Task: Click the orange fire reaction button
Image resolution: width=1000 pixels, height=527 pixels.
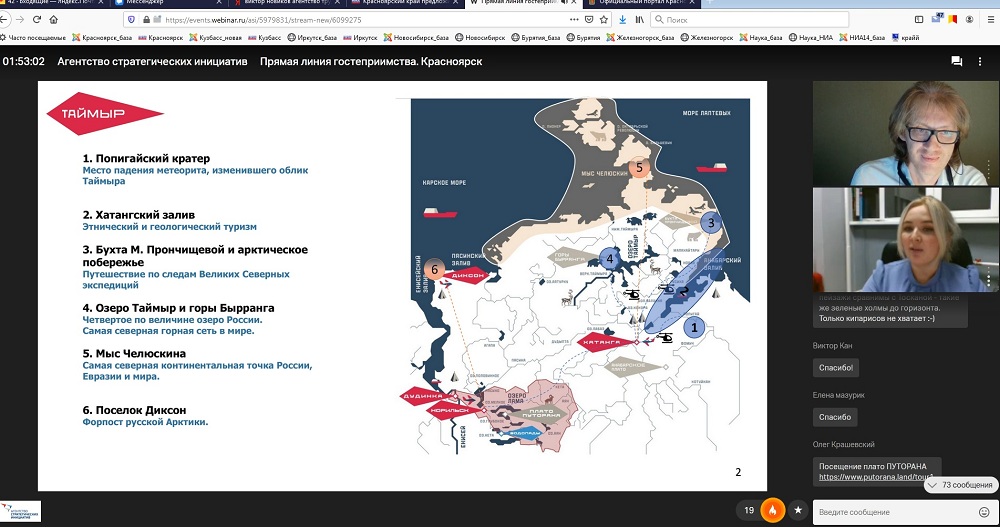Action: point(773,510)
